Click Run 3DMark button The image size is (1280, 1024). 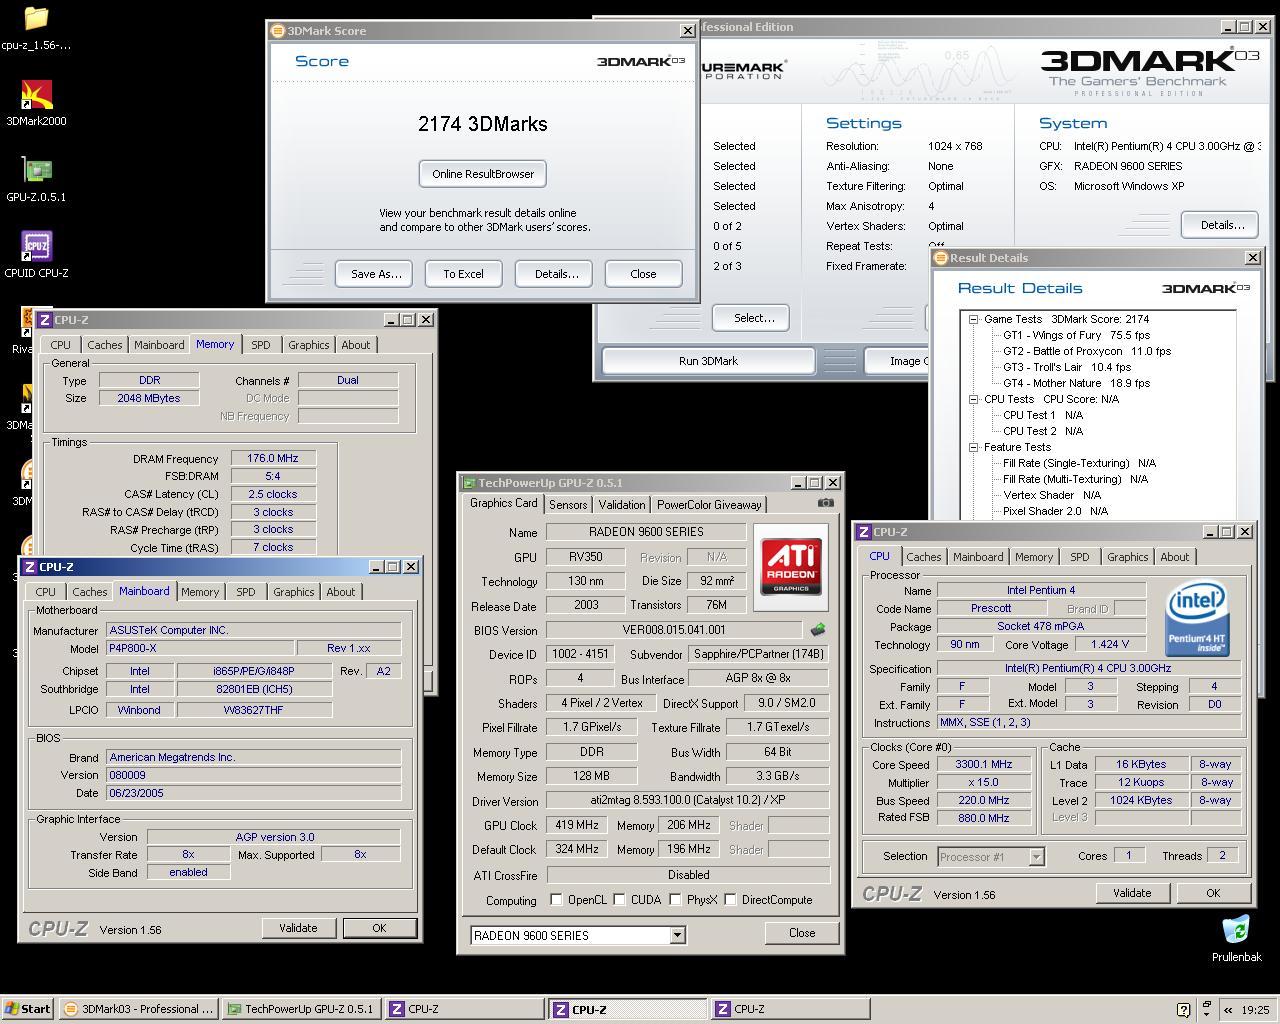coord(708,361)
